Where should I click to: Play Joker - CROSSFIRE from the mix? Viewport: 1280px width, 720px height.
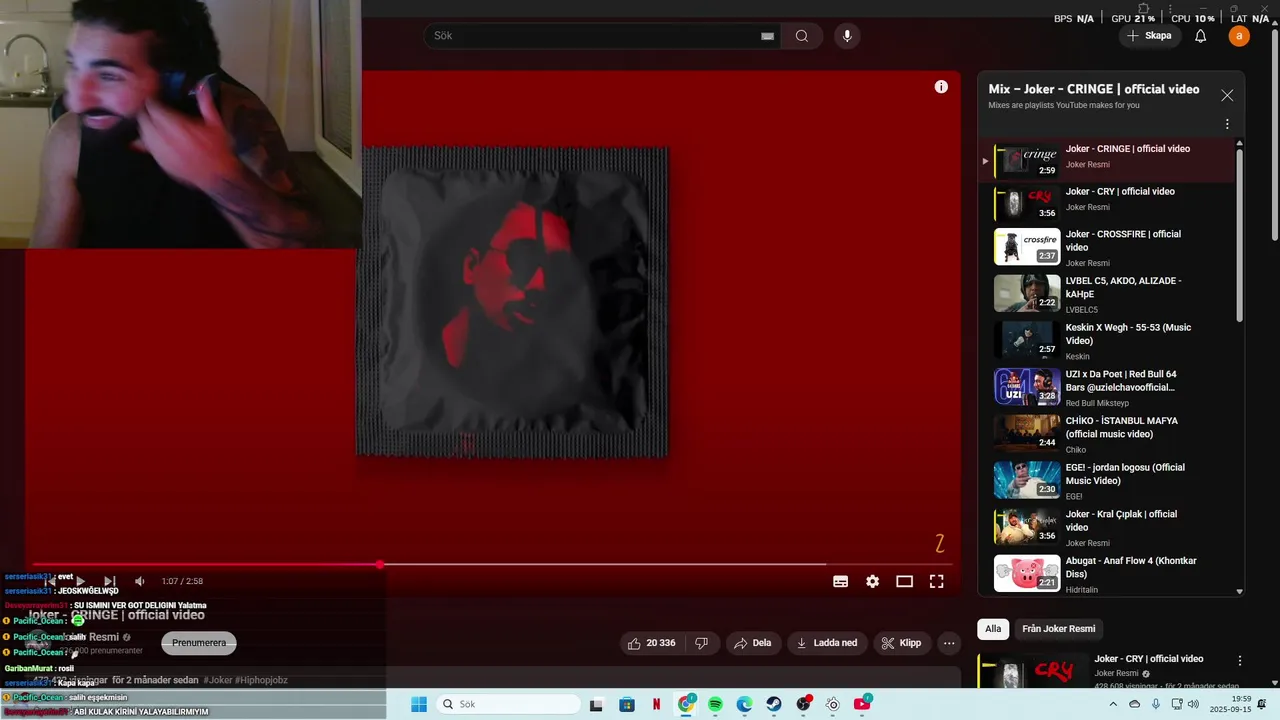click(1107, 247)
